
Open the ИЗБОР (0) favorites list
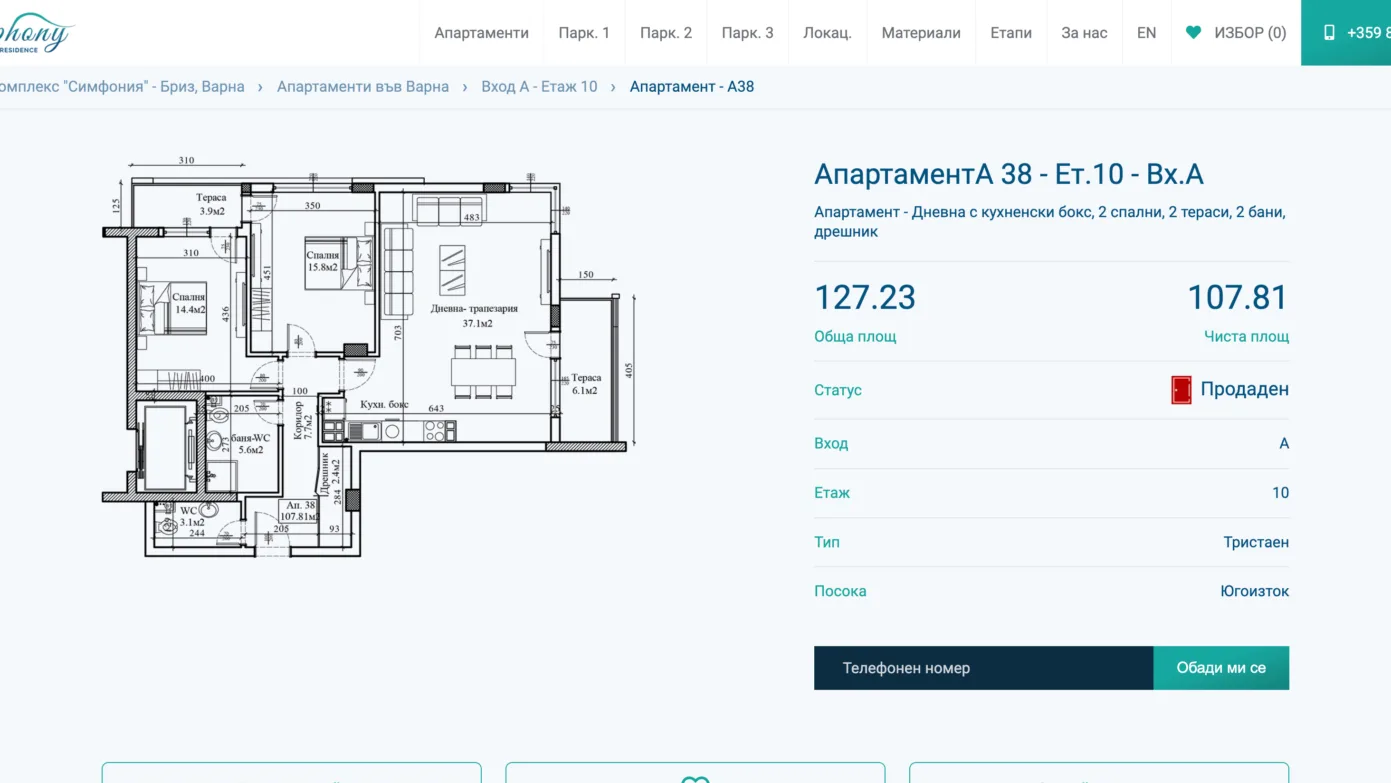pos(1249,33)
